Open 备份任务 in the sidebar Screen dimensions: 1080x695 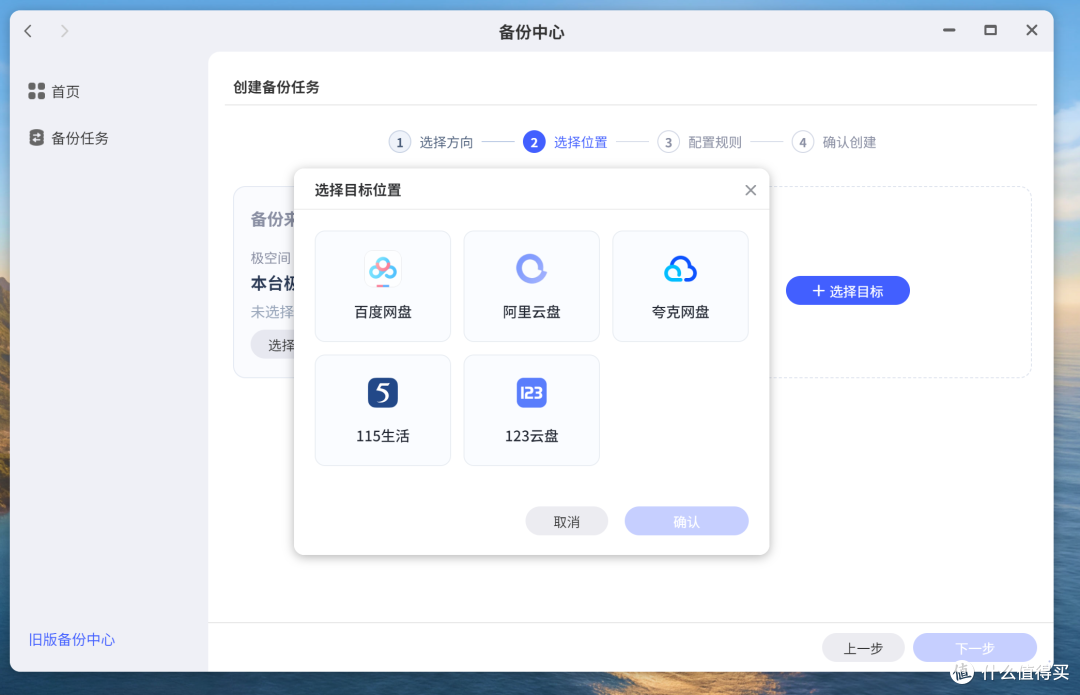pyautogui.click(x=68, y=138)
